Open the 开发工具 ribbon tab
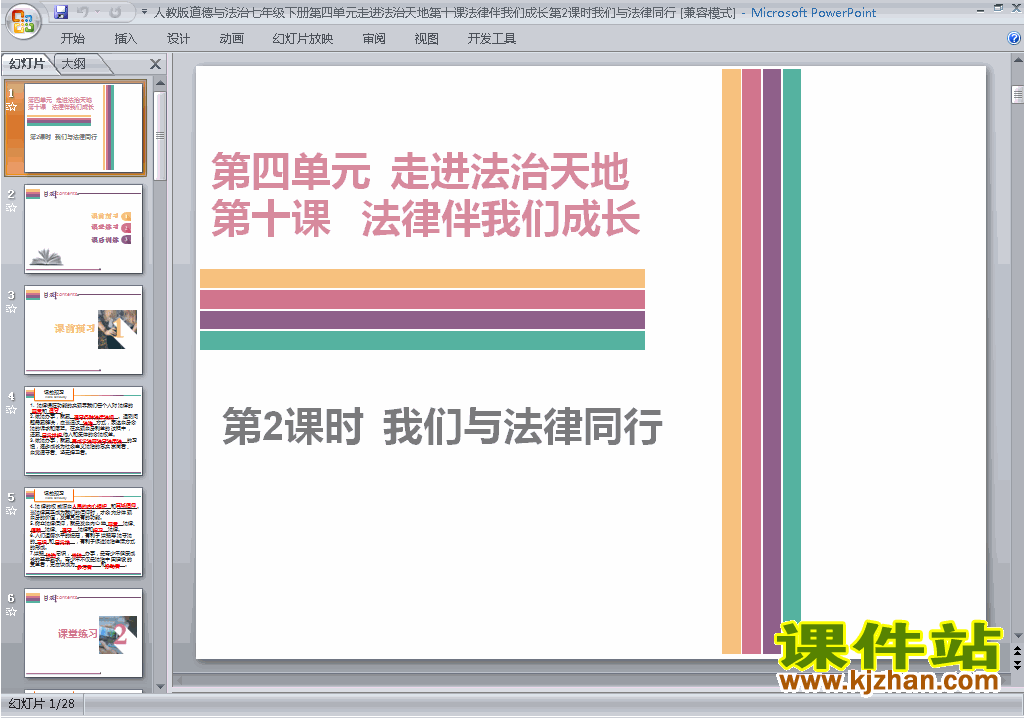The image size is (1024, 718). [x=492, y=39]
